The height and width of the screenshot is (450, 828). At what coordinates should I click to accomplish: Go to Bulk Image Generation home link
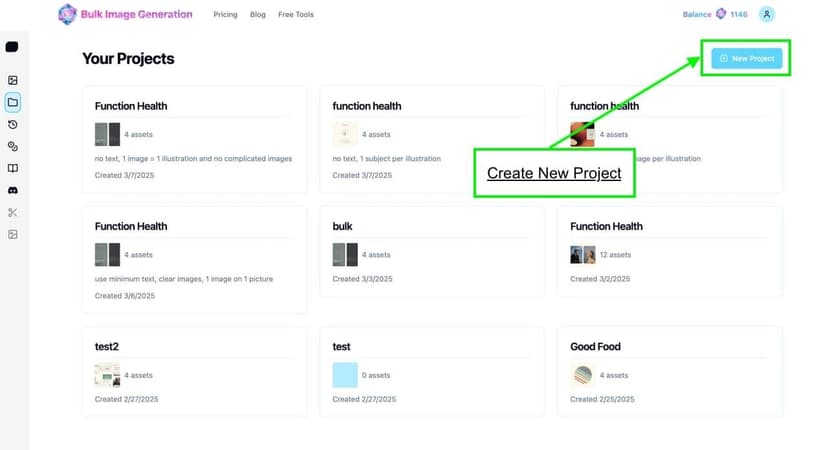click(125, 14)
